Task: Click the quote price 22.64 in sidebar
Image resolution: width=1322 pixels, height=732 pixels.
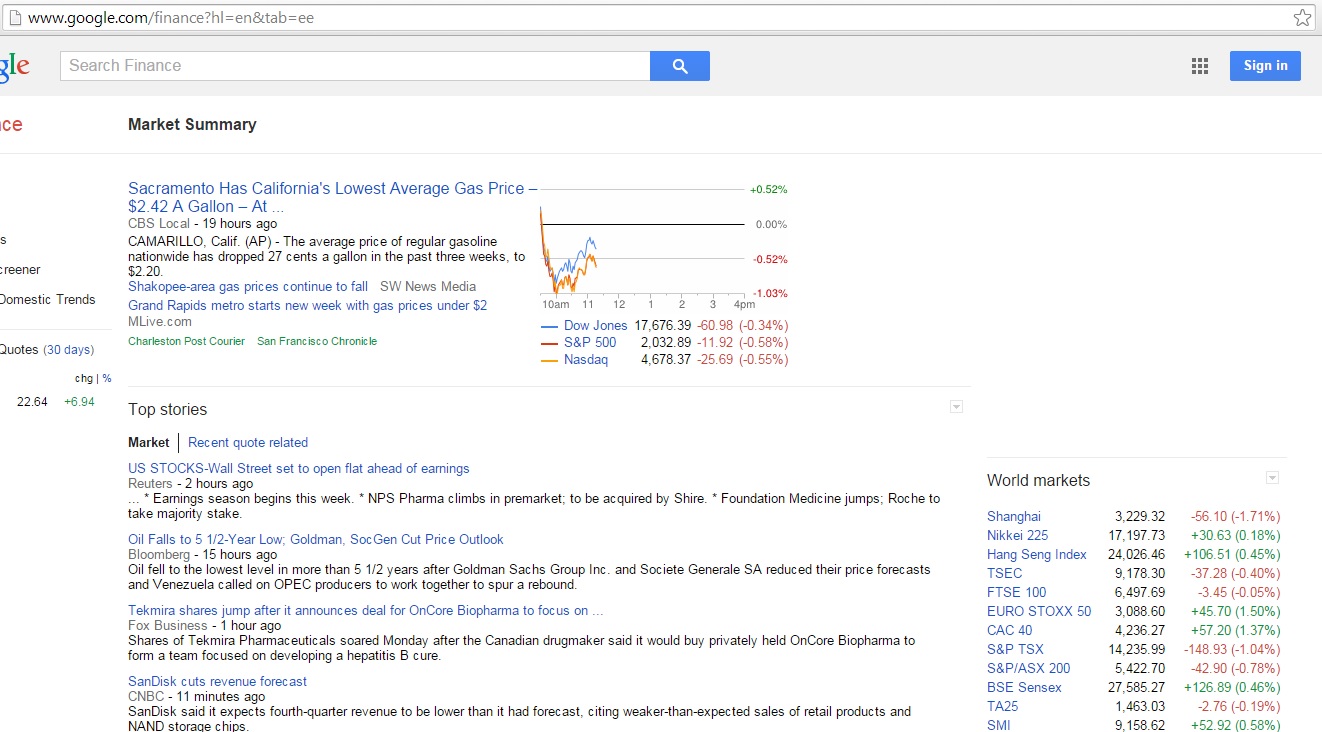Action: [32, 401]
